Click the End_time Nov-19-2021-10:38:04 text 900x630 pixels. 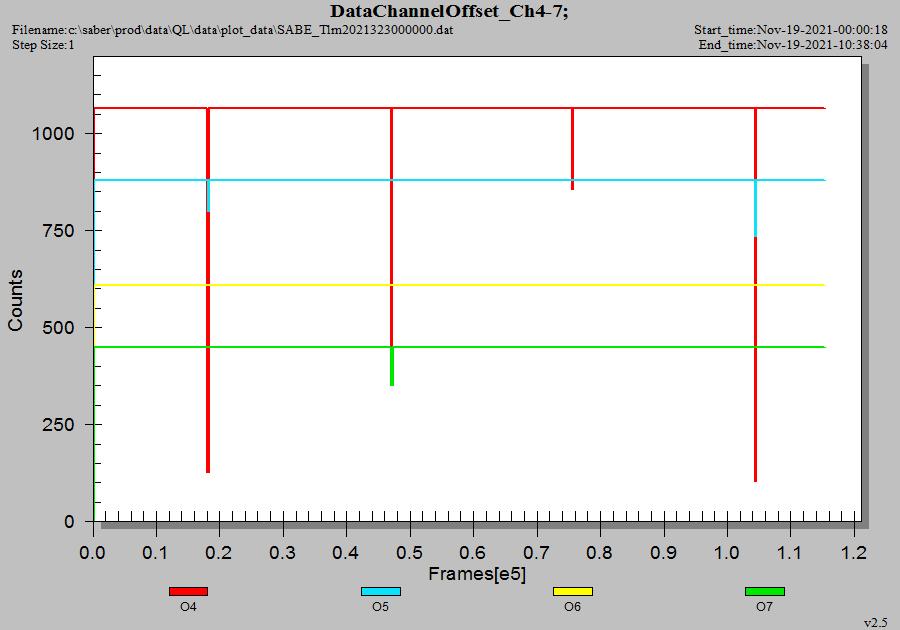point(793,45)
